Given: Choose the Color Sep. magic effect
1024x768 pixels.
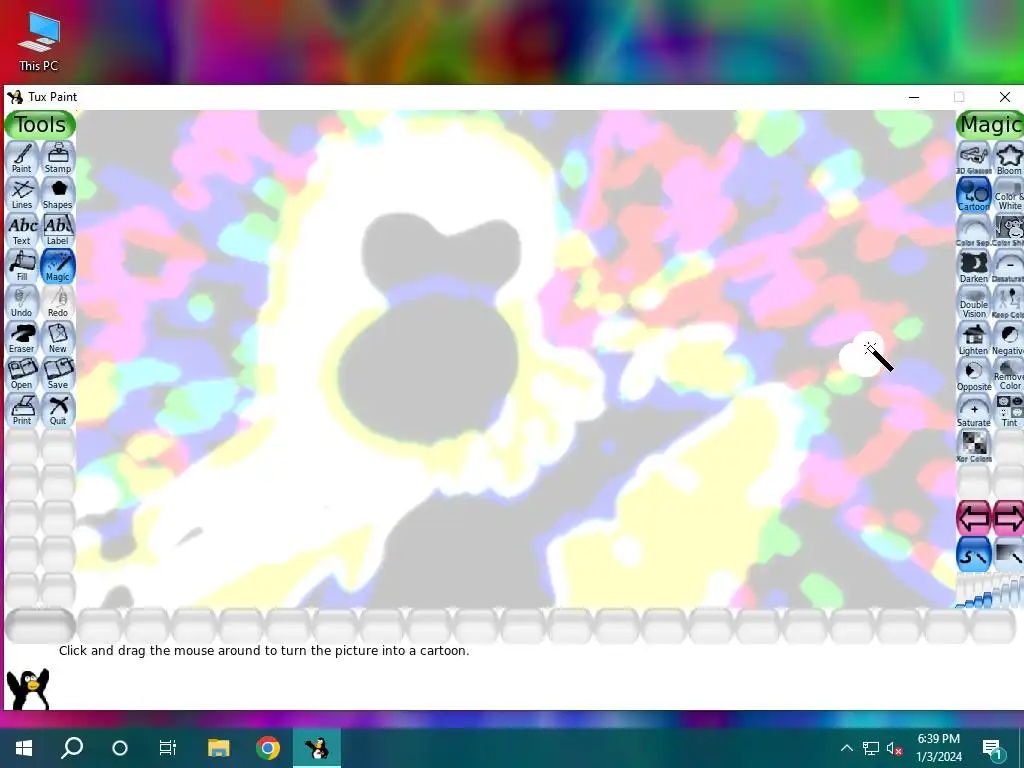Looking at the screenshot, I should point(974,231).
